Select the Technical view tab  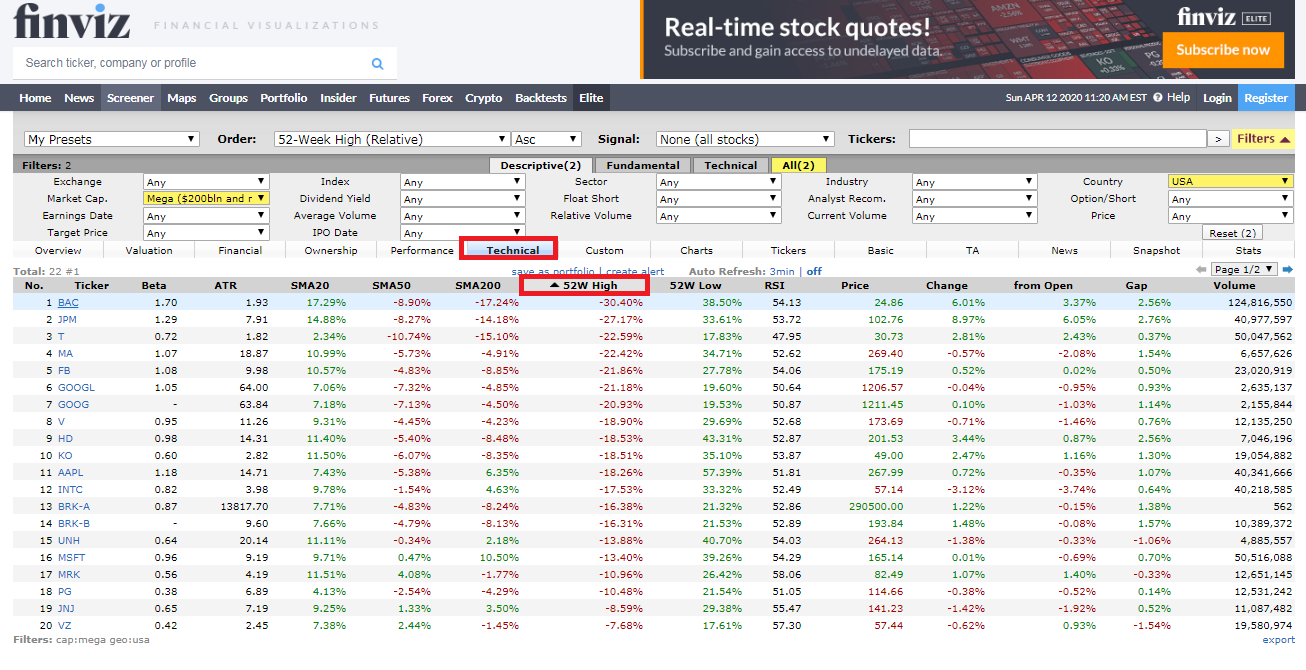513,250
